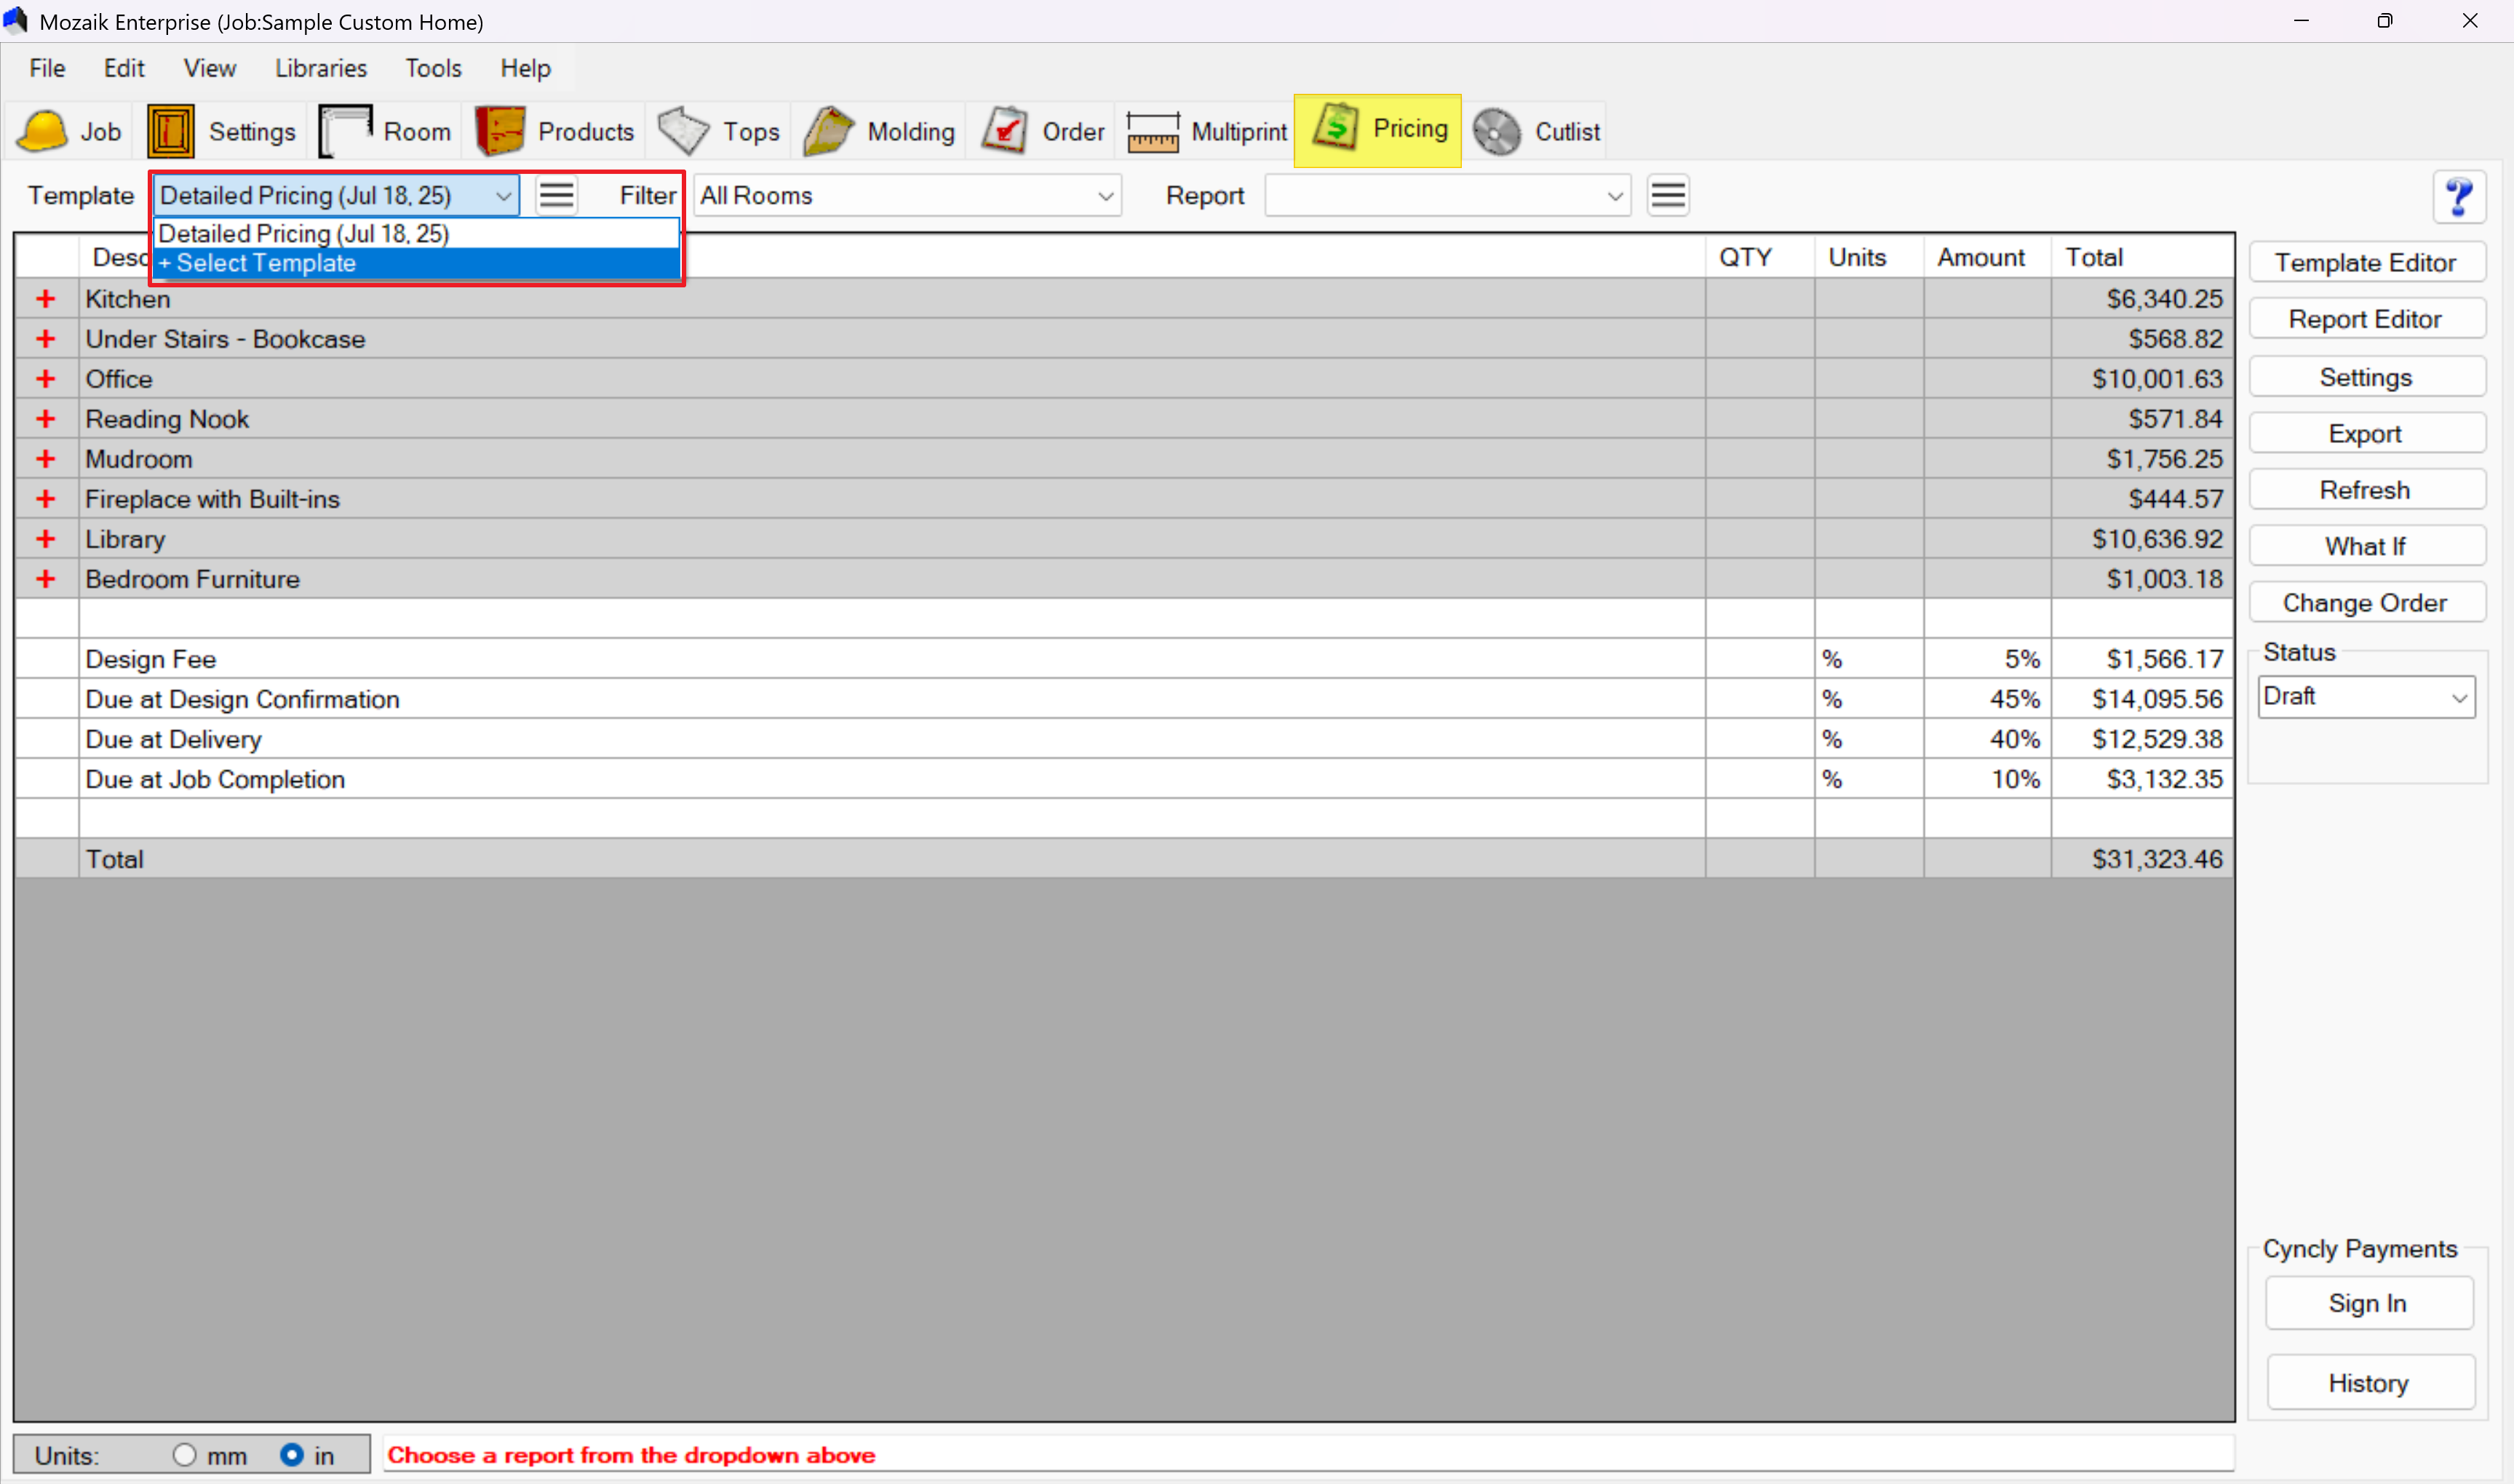The image size is (2514, 1484).
Task: Select the Tops countertop icon
Action: 685,131
